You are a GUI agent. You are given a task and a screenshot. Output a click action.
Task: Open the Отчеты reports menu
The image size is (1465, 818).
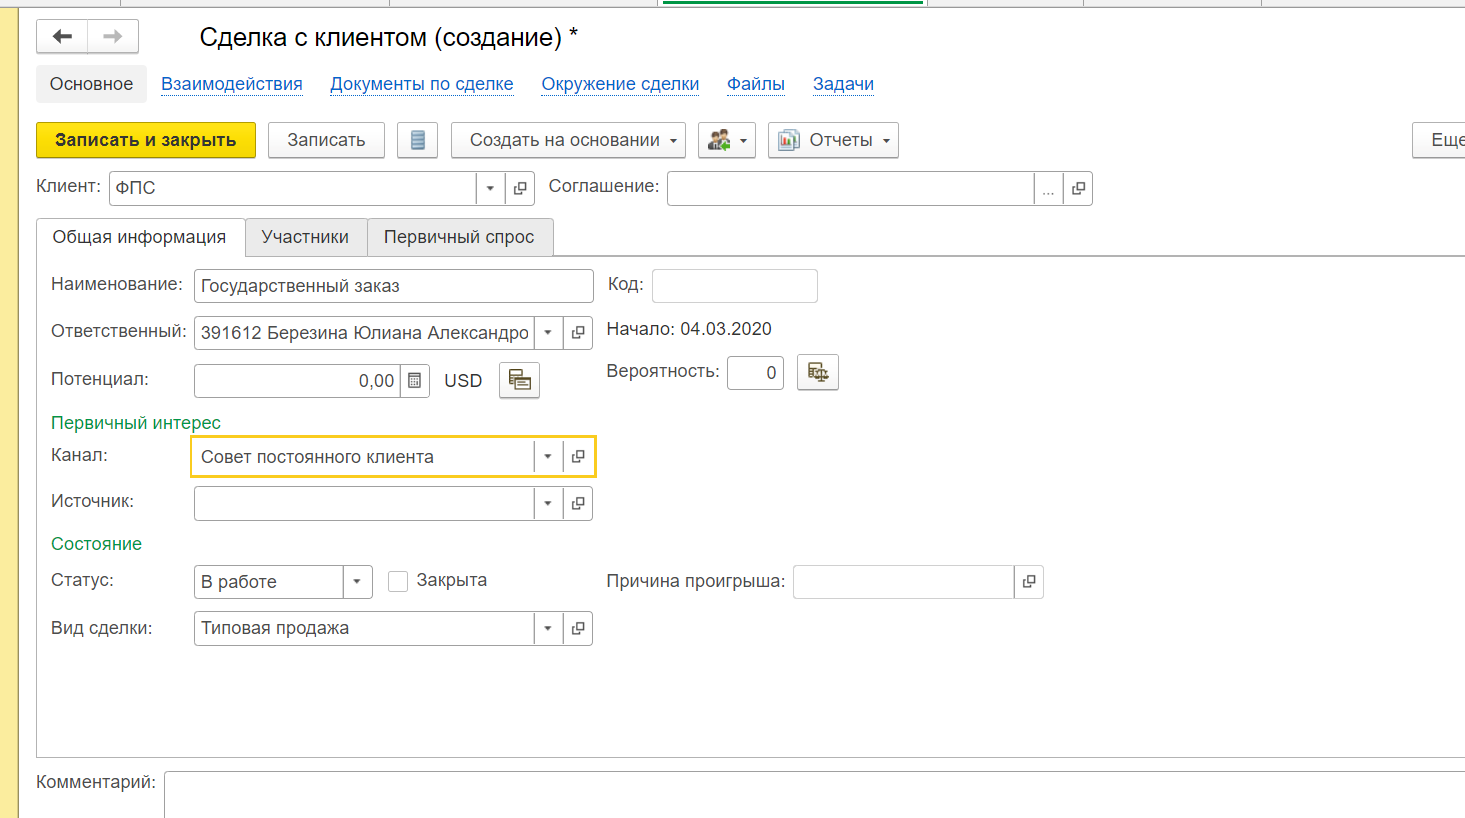click(833, 140)
